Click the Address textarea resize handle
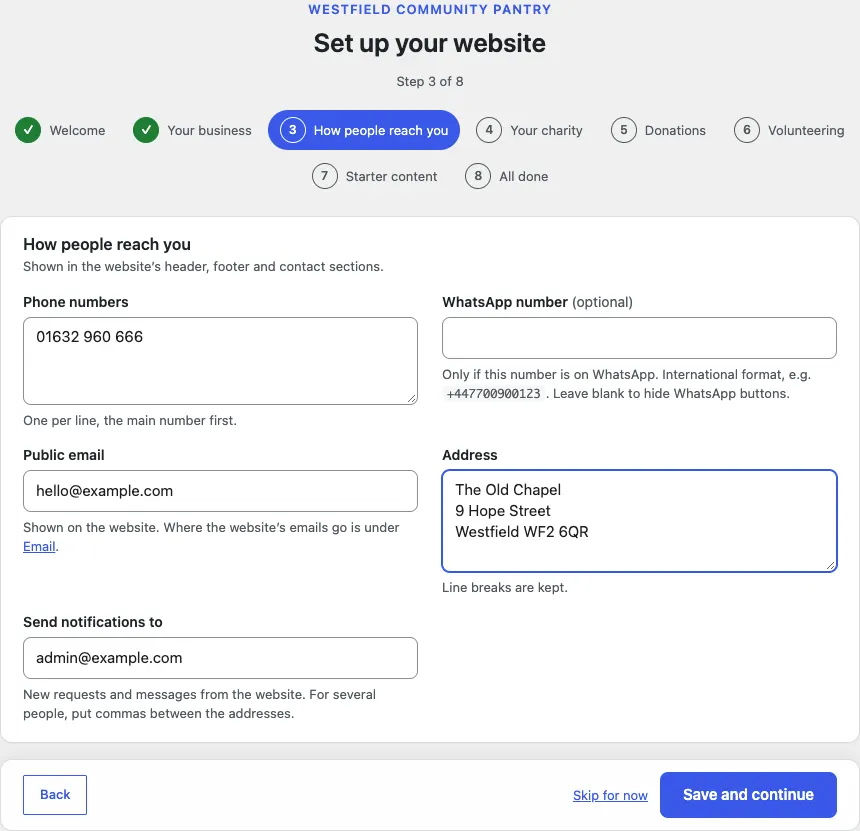The image size is (860, 831). tap(831, 566)
